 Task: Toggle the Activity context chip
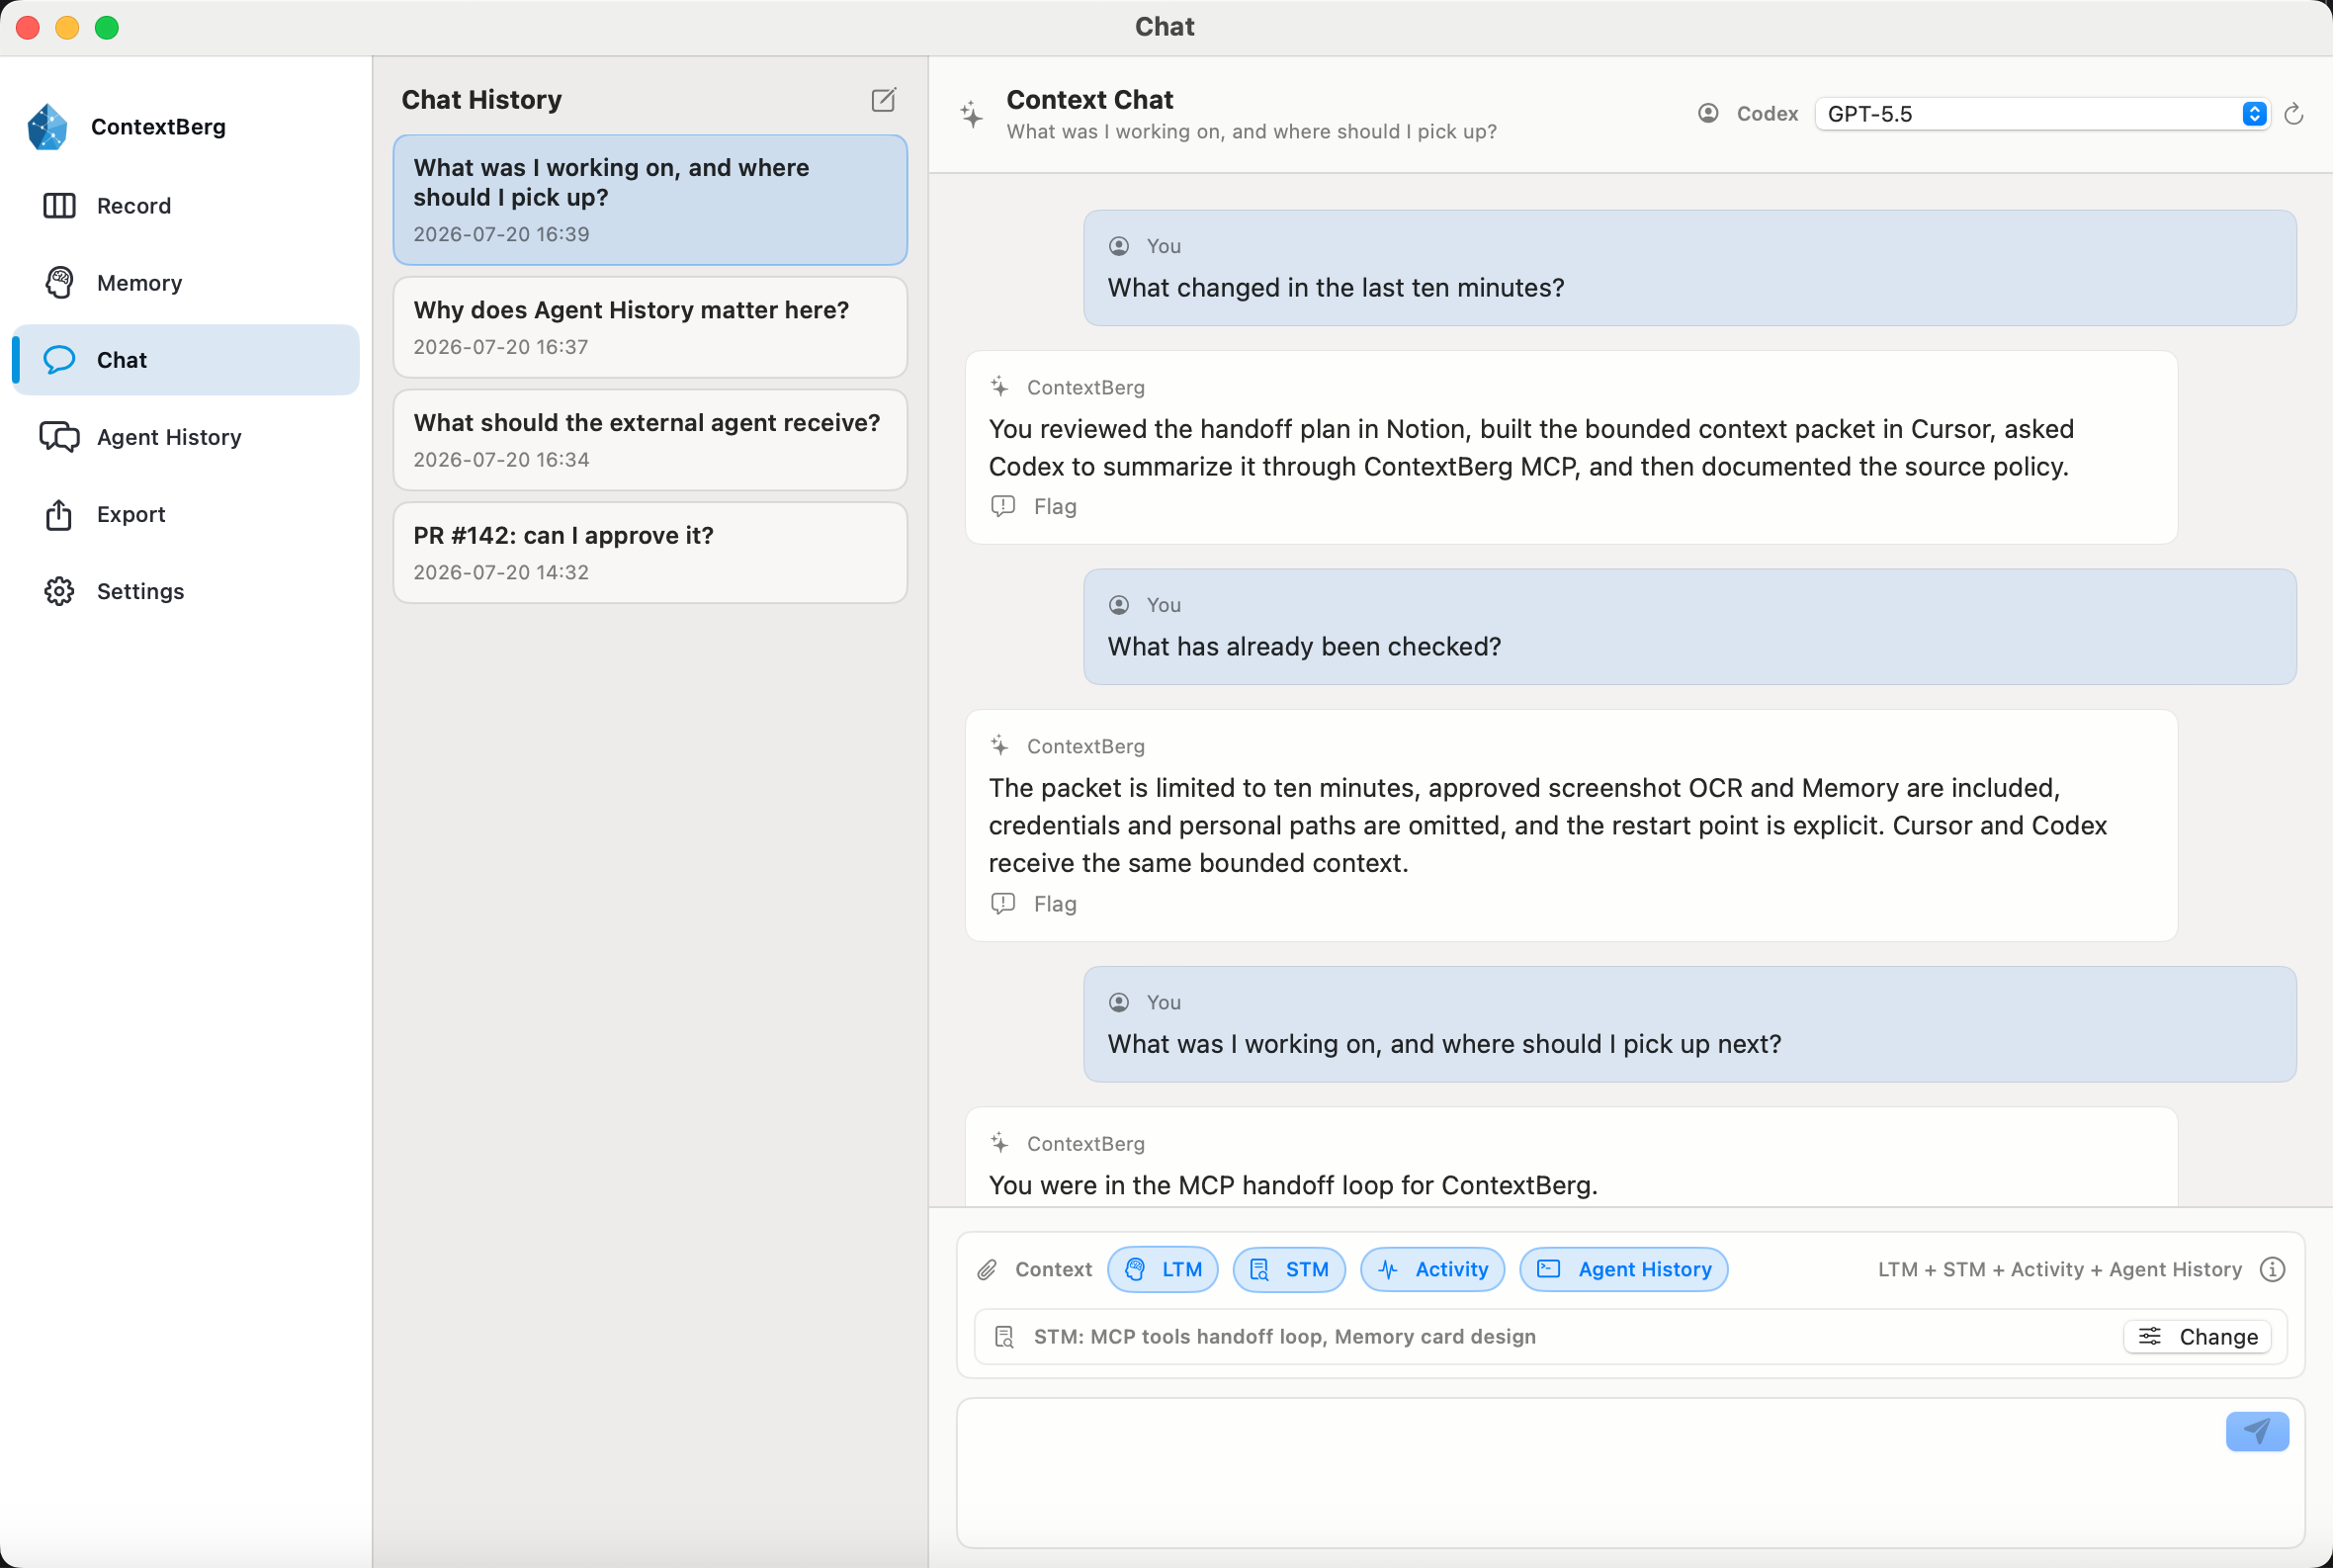coord(1432,1269)
